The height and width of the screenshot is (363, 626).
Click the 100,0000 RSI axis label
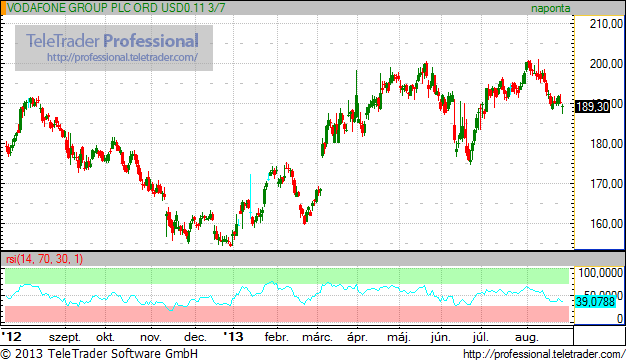click(600, 273)
